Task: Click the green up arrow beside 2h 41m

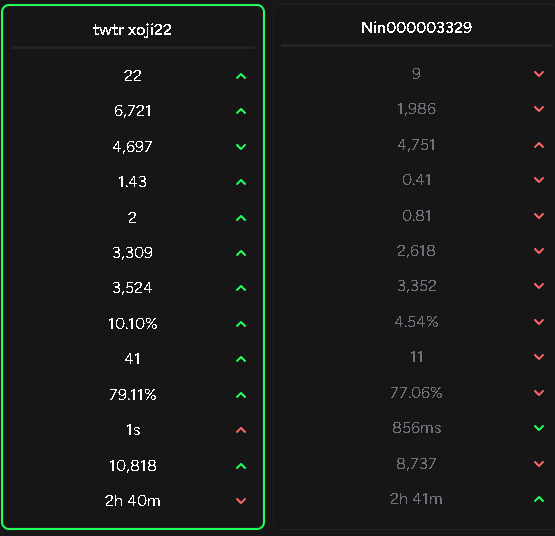Action: pyautogui.click(x=539, y=499)
